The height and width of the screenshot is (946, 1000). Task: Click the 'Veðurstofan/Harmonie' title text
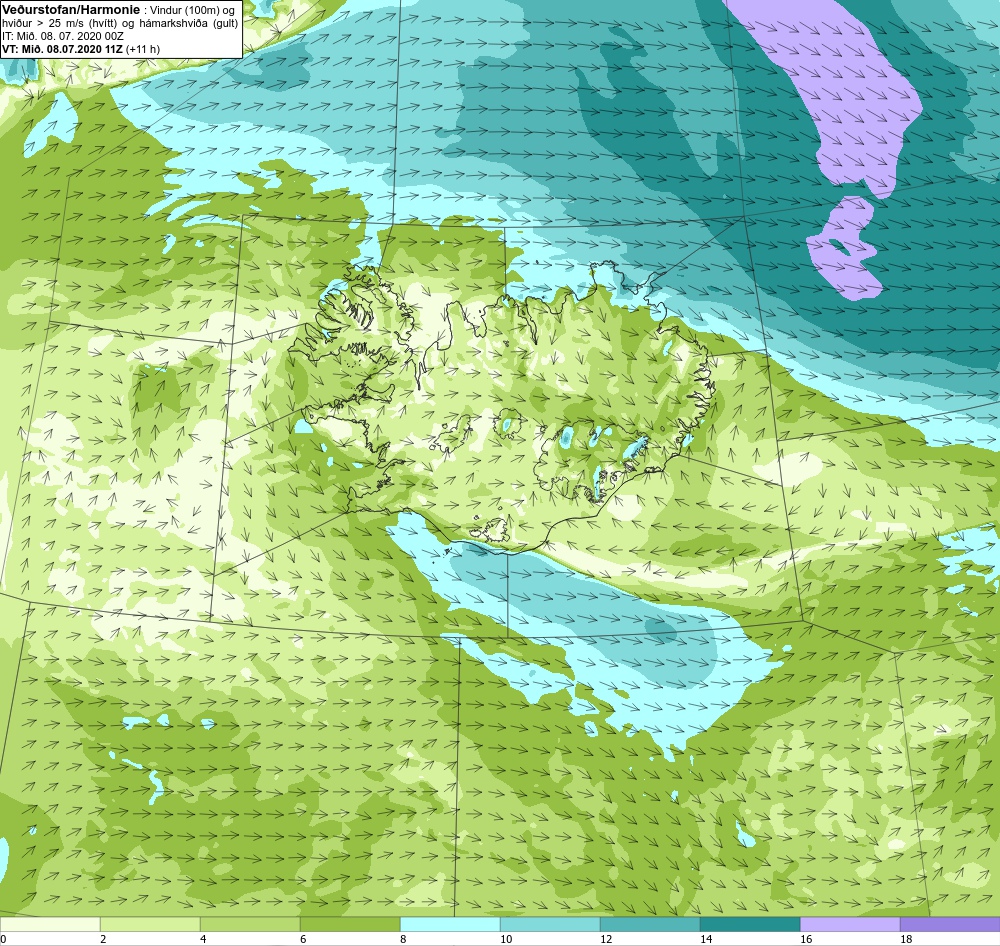tap(71, 10)
